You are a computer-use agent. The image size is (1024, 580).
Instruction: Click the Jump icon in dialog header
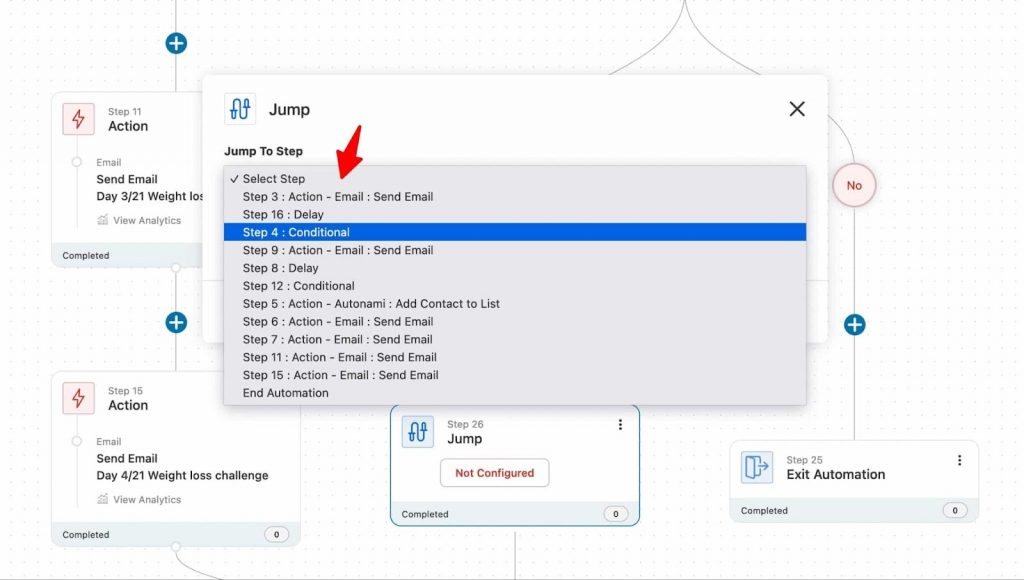point(240,108)
